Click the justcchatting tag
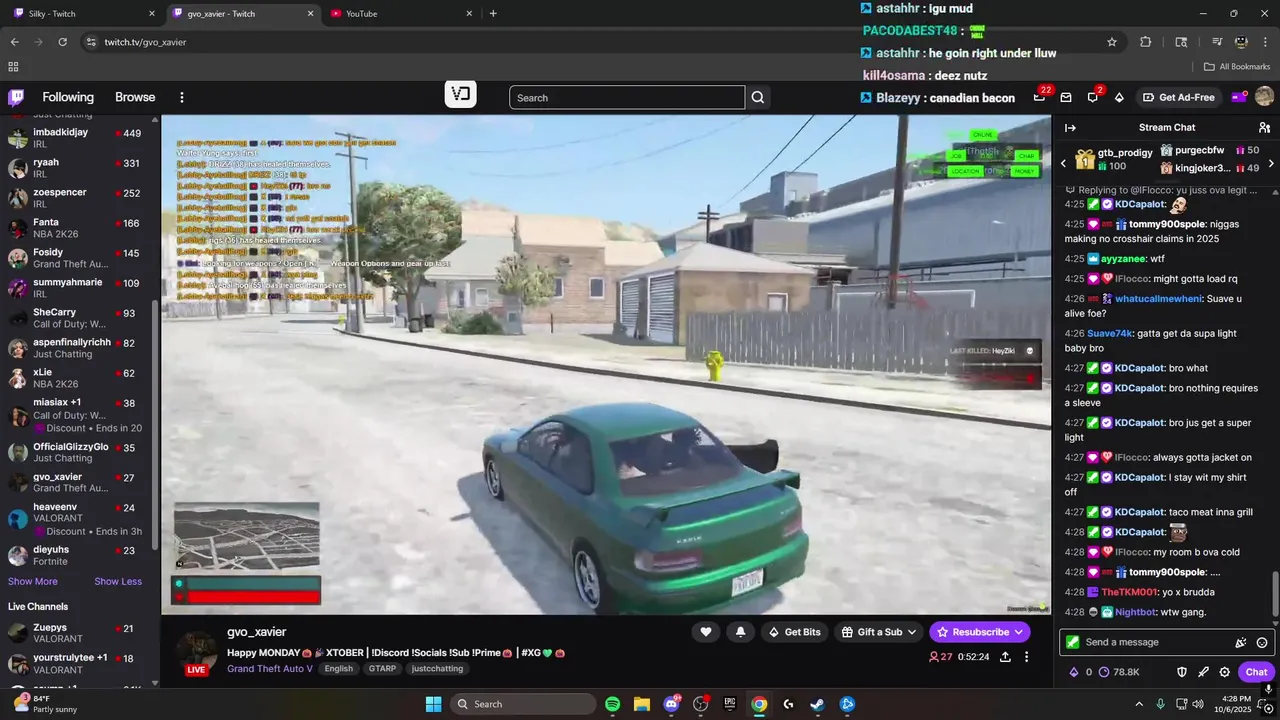1280x720 pixels. [x=438, y=668]
